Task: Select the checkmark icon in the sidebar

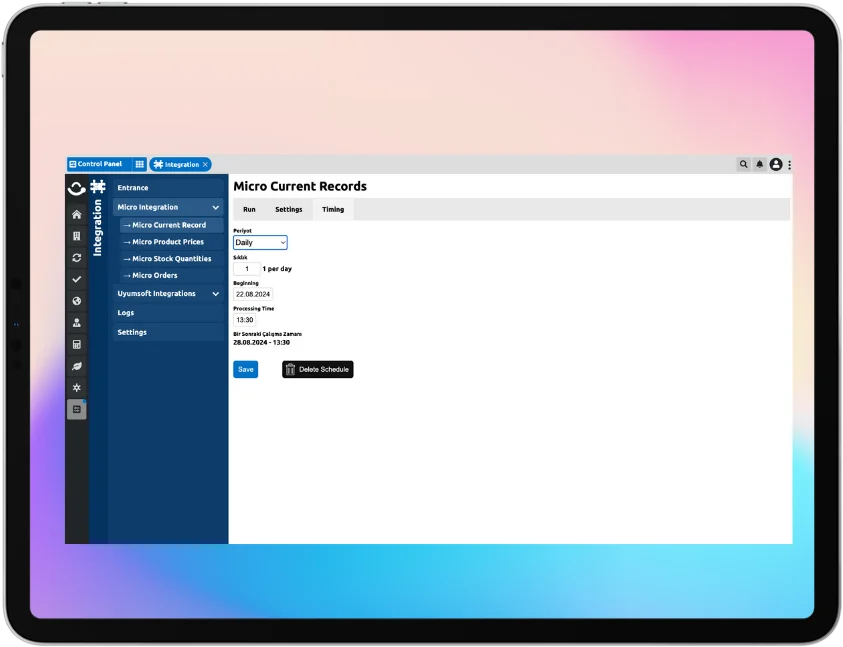Action: click(76, 278)
